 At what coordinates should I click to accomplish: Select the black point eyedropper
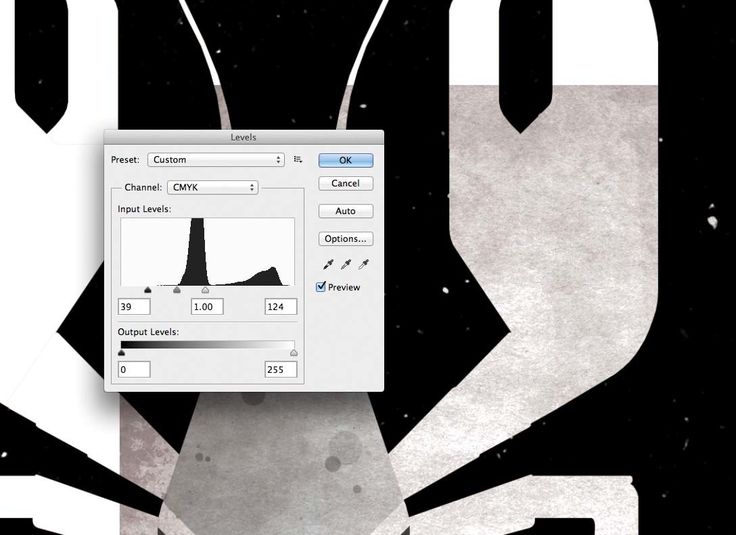pos(328,265)
